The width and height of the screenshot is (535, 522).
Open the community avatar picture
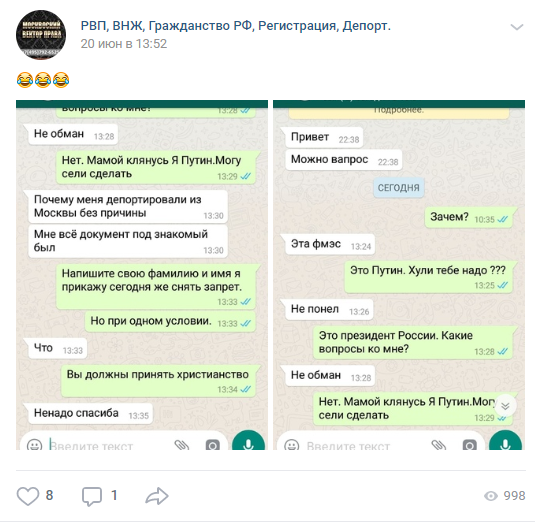click(x=41, y=35)
